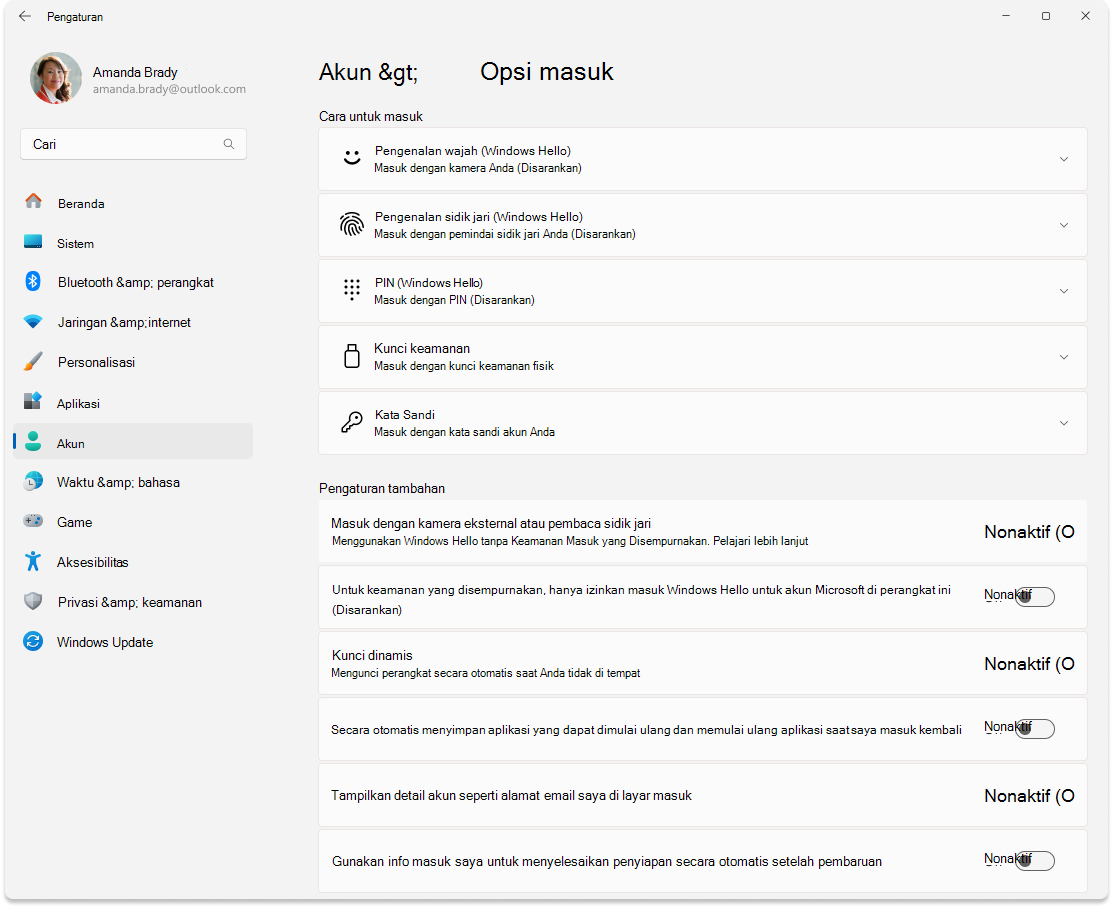Open Aksesibilitas settings

pyautogui.click(x=133, y=562)
